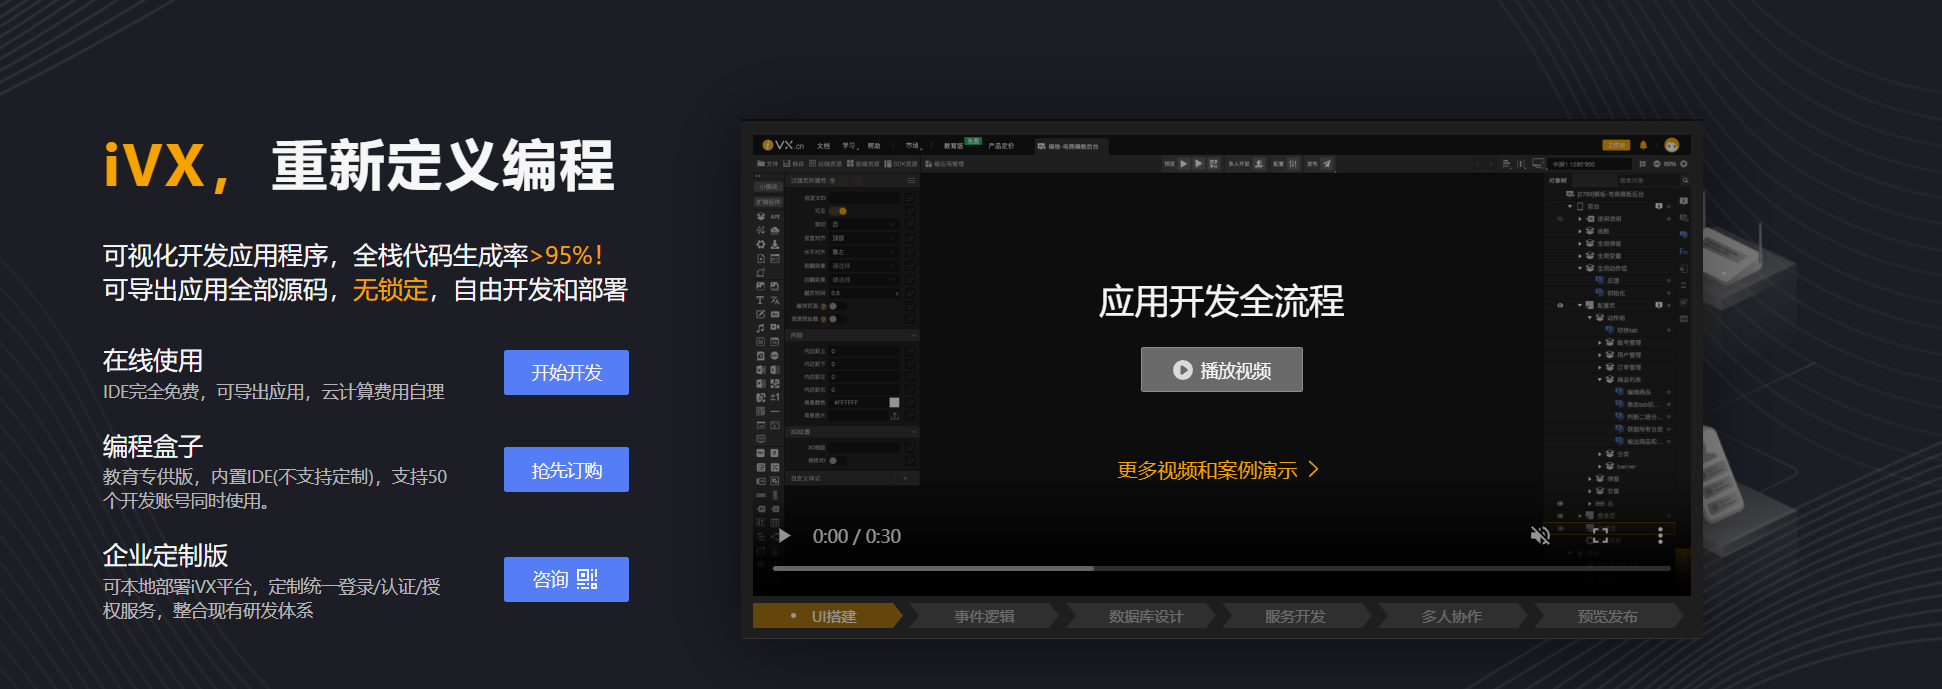This screenshot has height=689, width=1942.
Task: Open 更多视频和案例演示 link
Action: pyautogui.click(x=1218, y=470)
